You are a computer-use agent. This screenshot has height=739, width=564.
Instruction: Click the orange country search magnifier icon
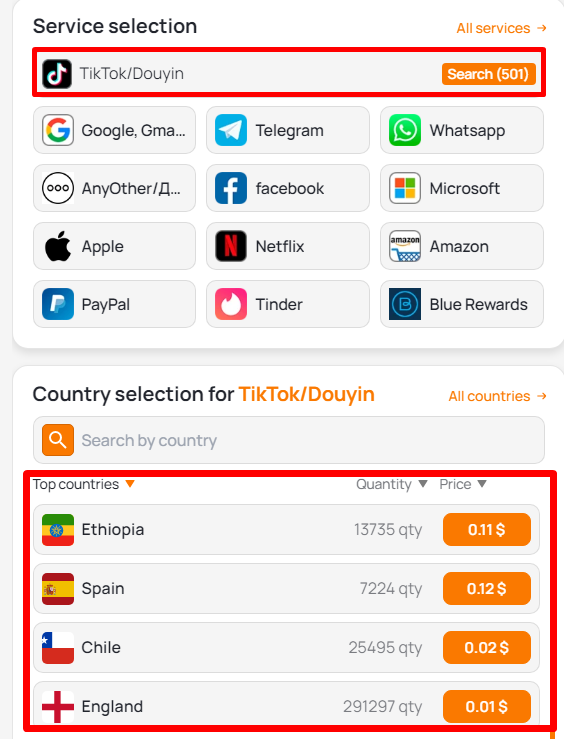click(x=58, y=440)
